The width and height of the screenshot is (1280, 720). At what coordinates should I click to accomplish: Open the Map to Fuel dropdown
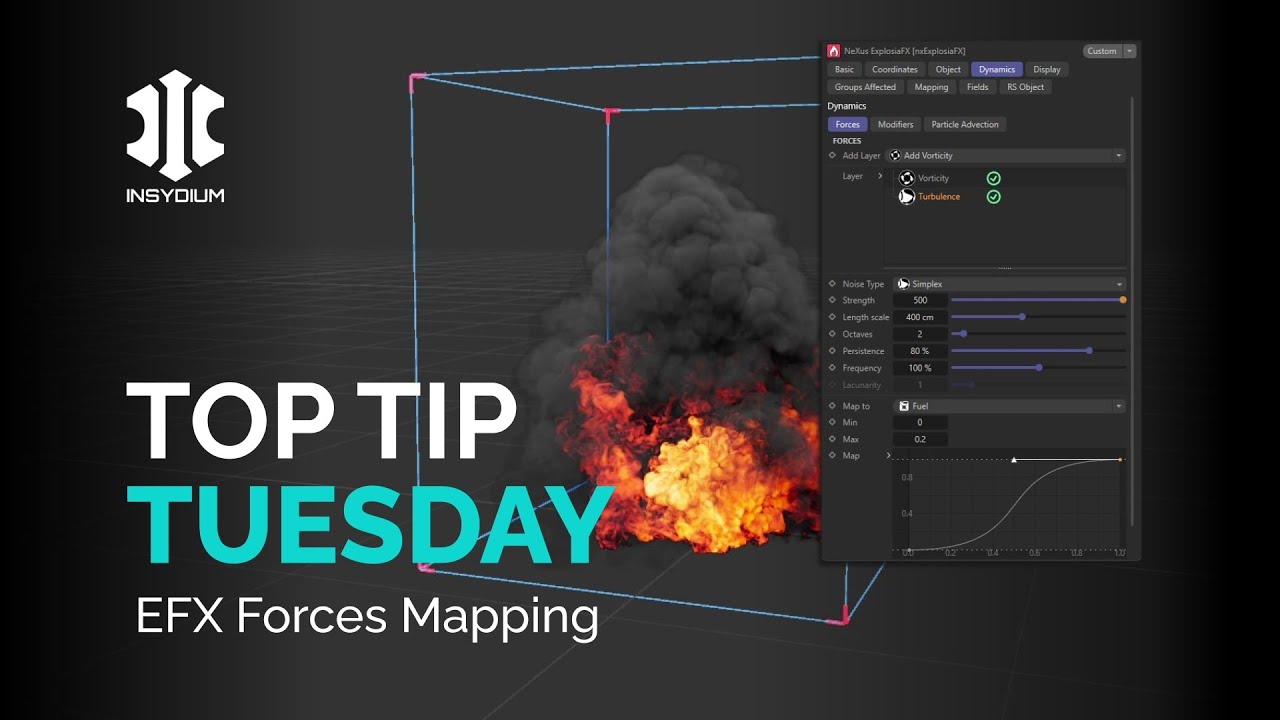1010,406
